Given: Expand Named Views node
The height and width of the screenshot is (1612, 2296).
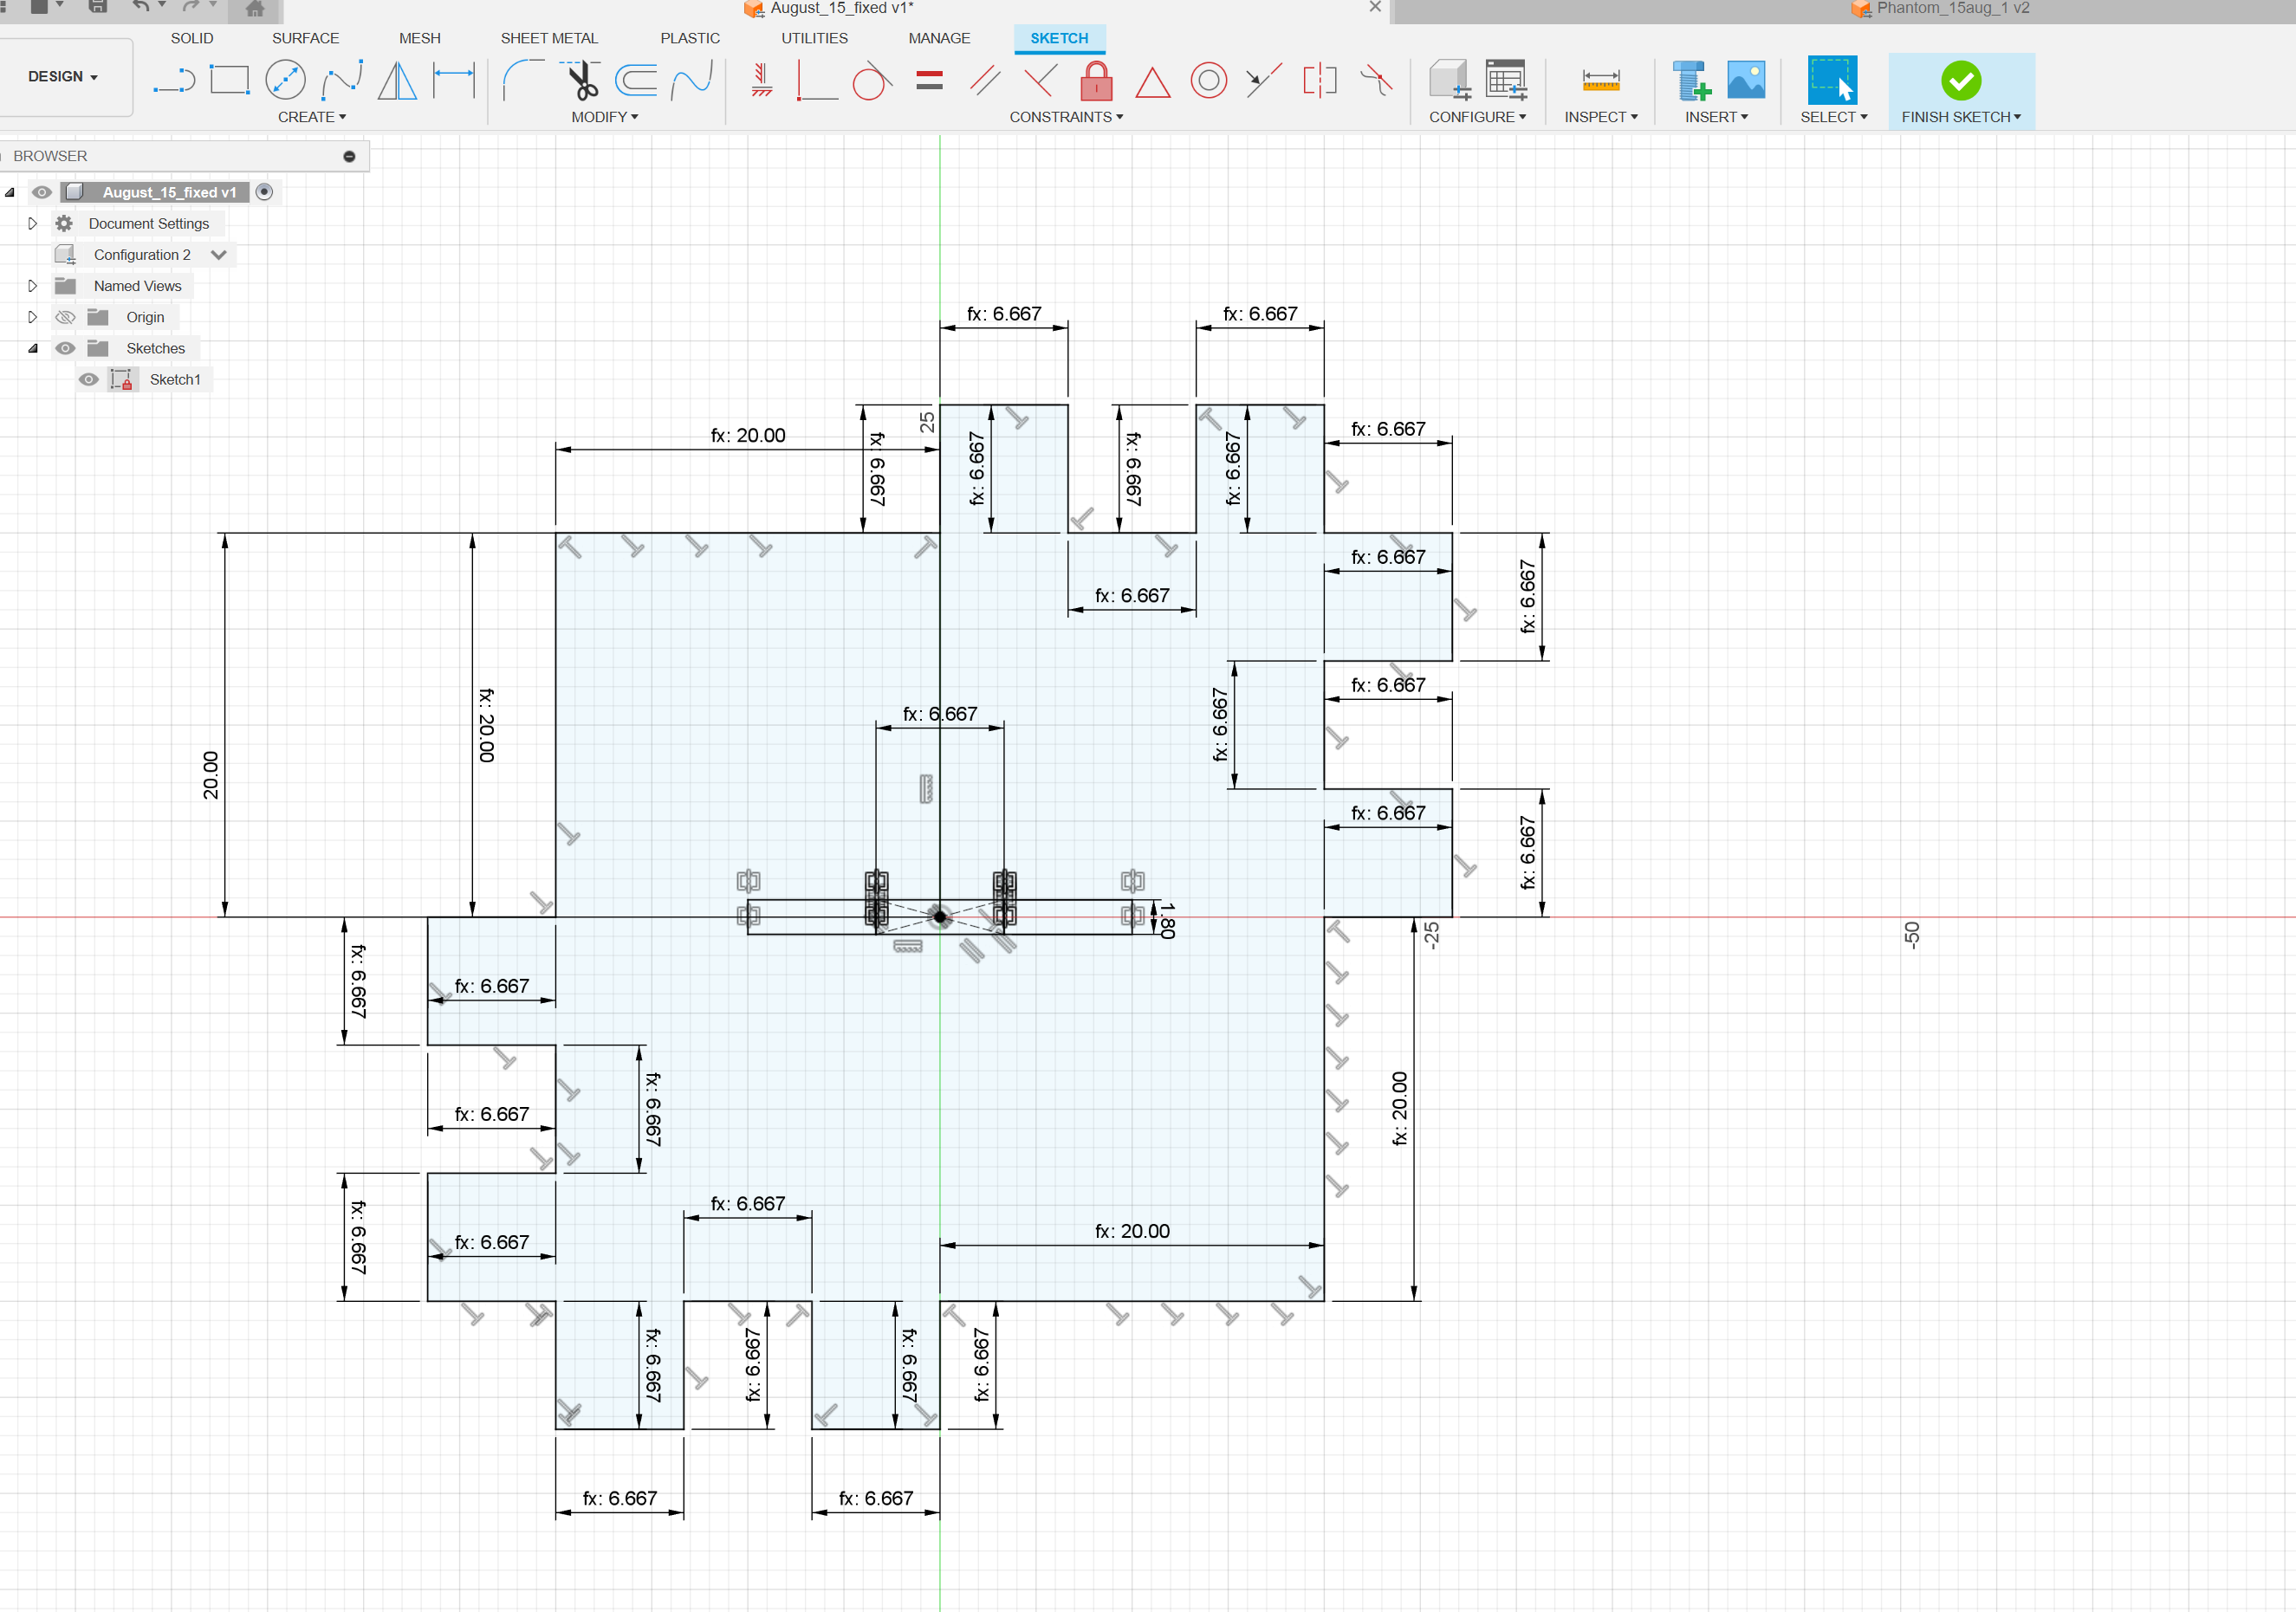Looking at the screenshot, I should (32, 286).
